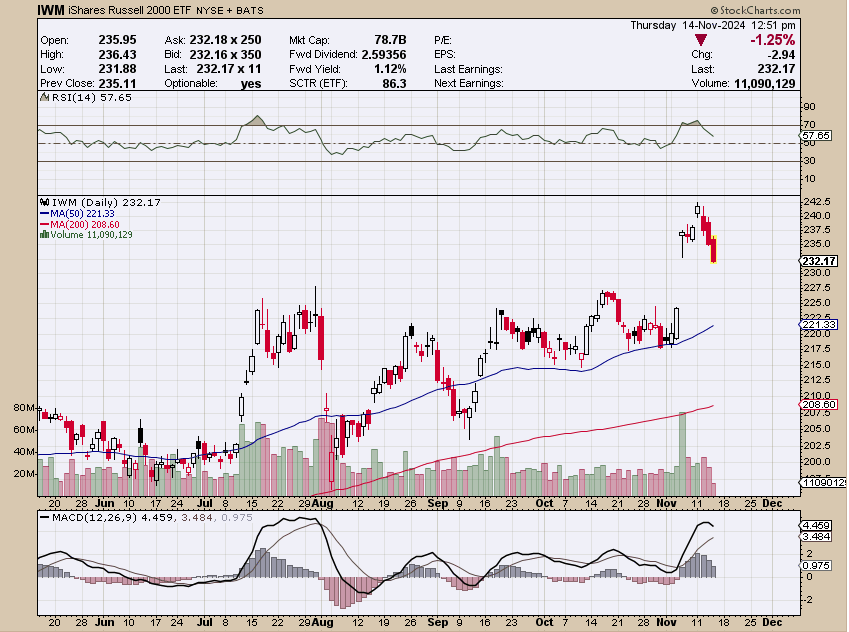Click the 221.33 tag on the price axis

[819, 324]
